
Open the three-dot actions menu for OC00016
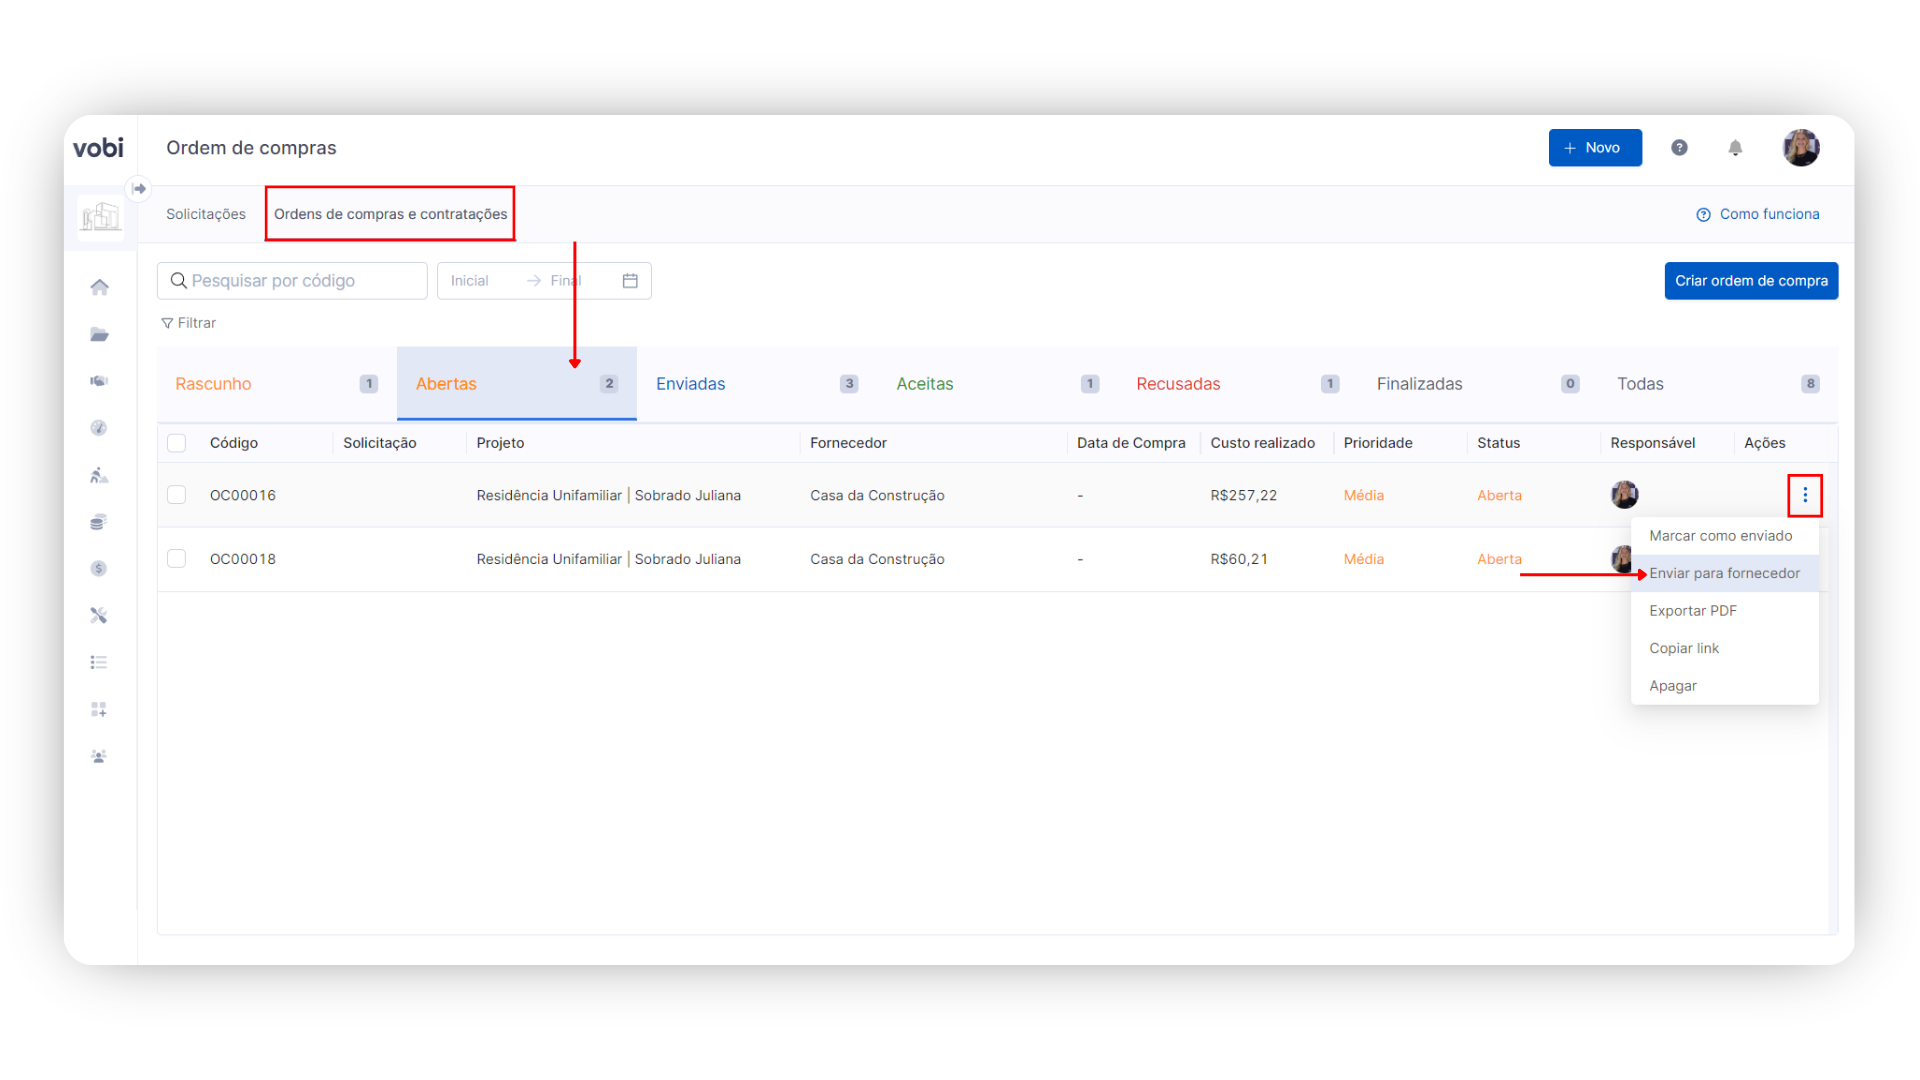point(1805,495)
